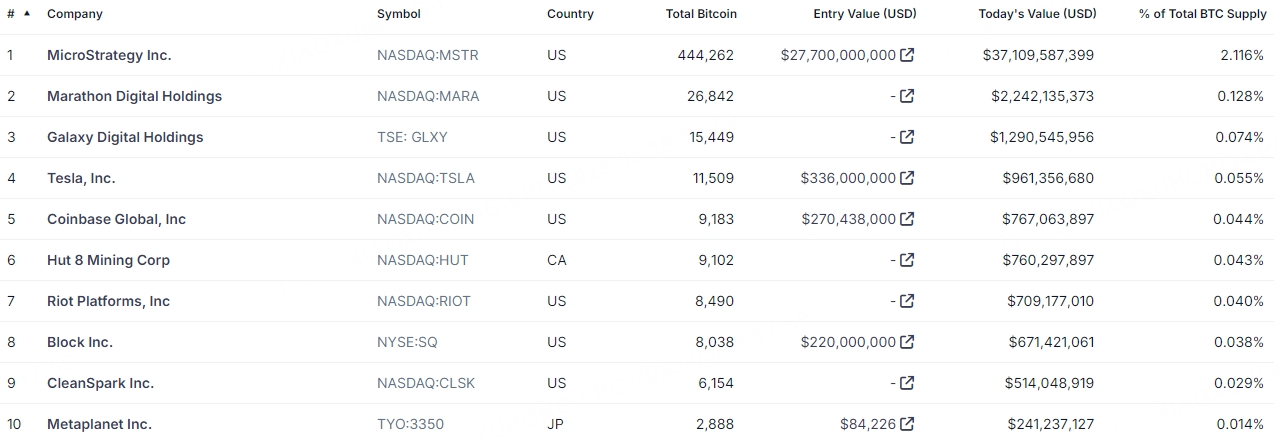Click the Company column header
Viewport: 1279px width, 438px height.
coord(74,14)
